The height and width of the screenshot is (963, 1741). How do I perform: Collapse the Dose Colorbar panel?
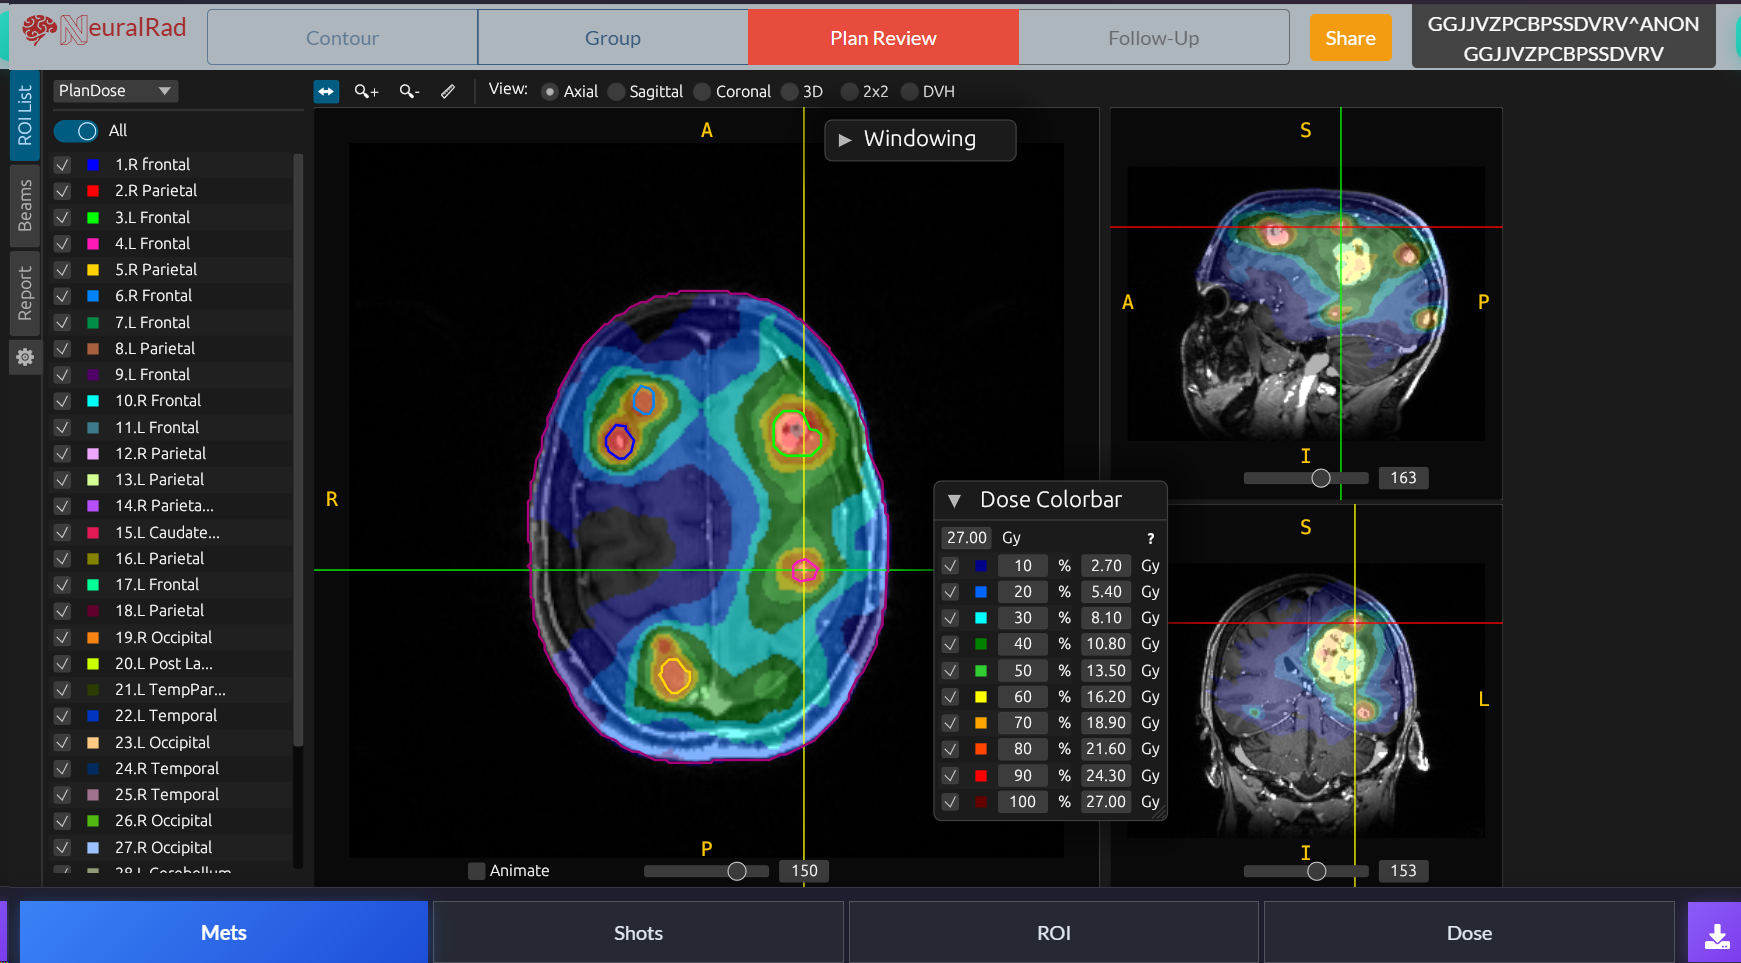[x=955, y=500]
